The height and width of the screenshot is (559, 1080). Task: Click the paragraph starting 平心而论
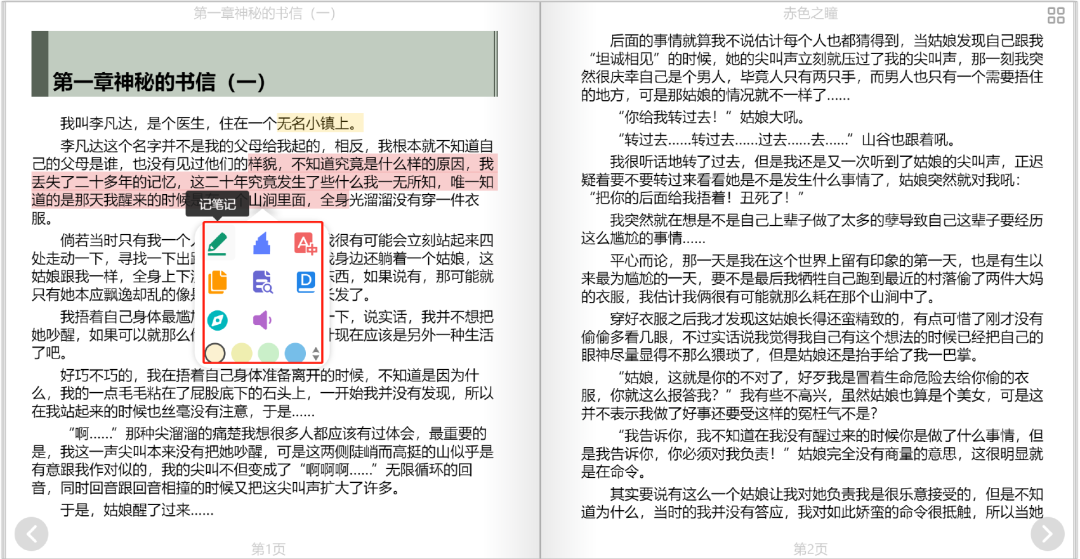coord(813,280)
